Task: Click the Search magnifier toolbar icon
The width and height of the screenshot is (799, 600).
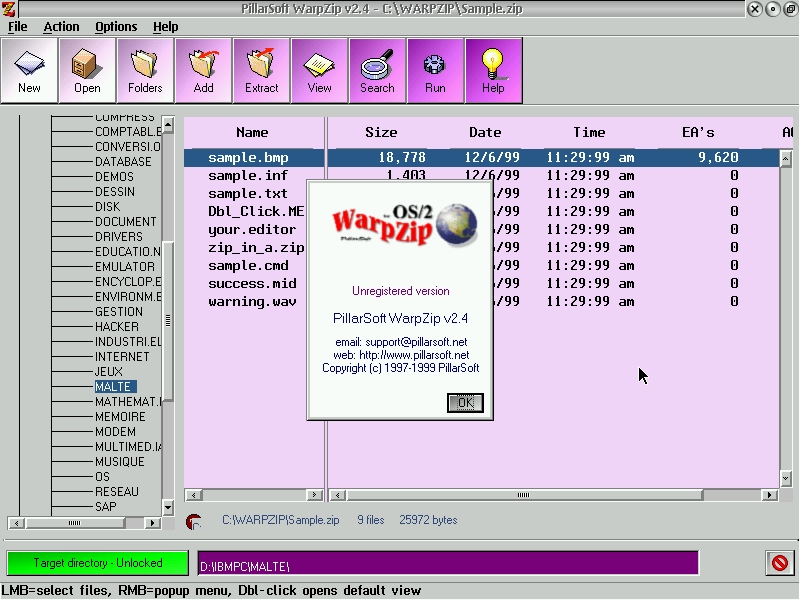Action: (x=377, y=70)
